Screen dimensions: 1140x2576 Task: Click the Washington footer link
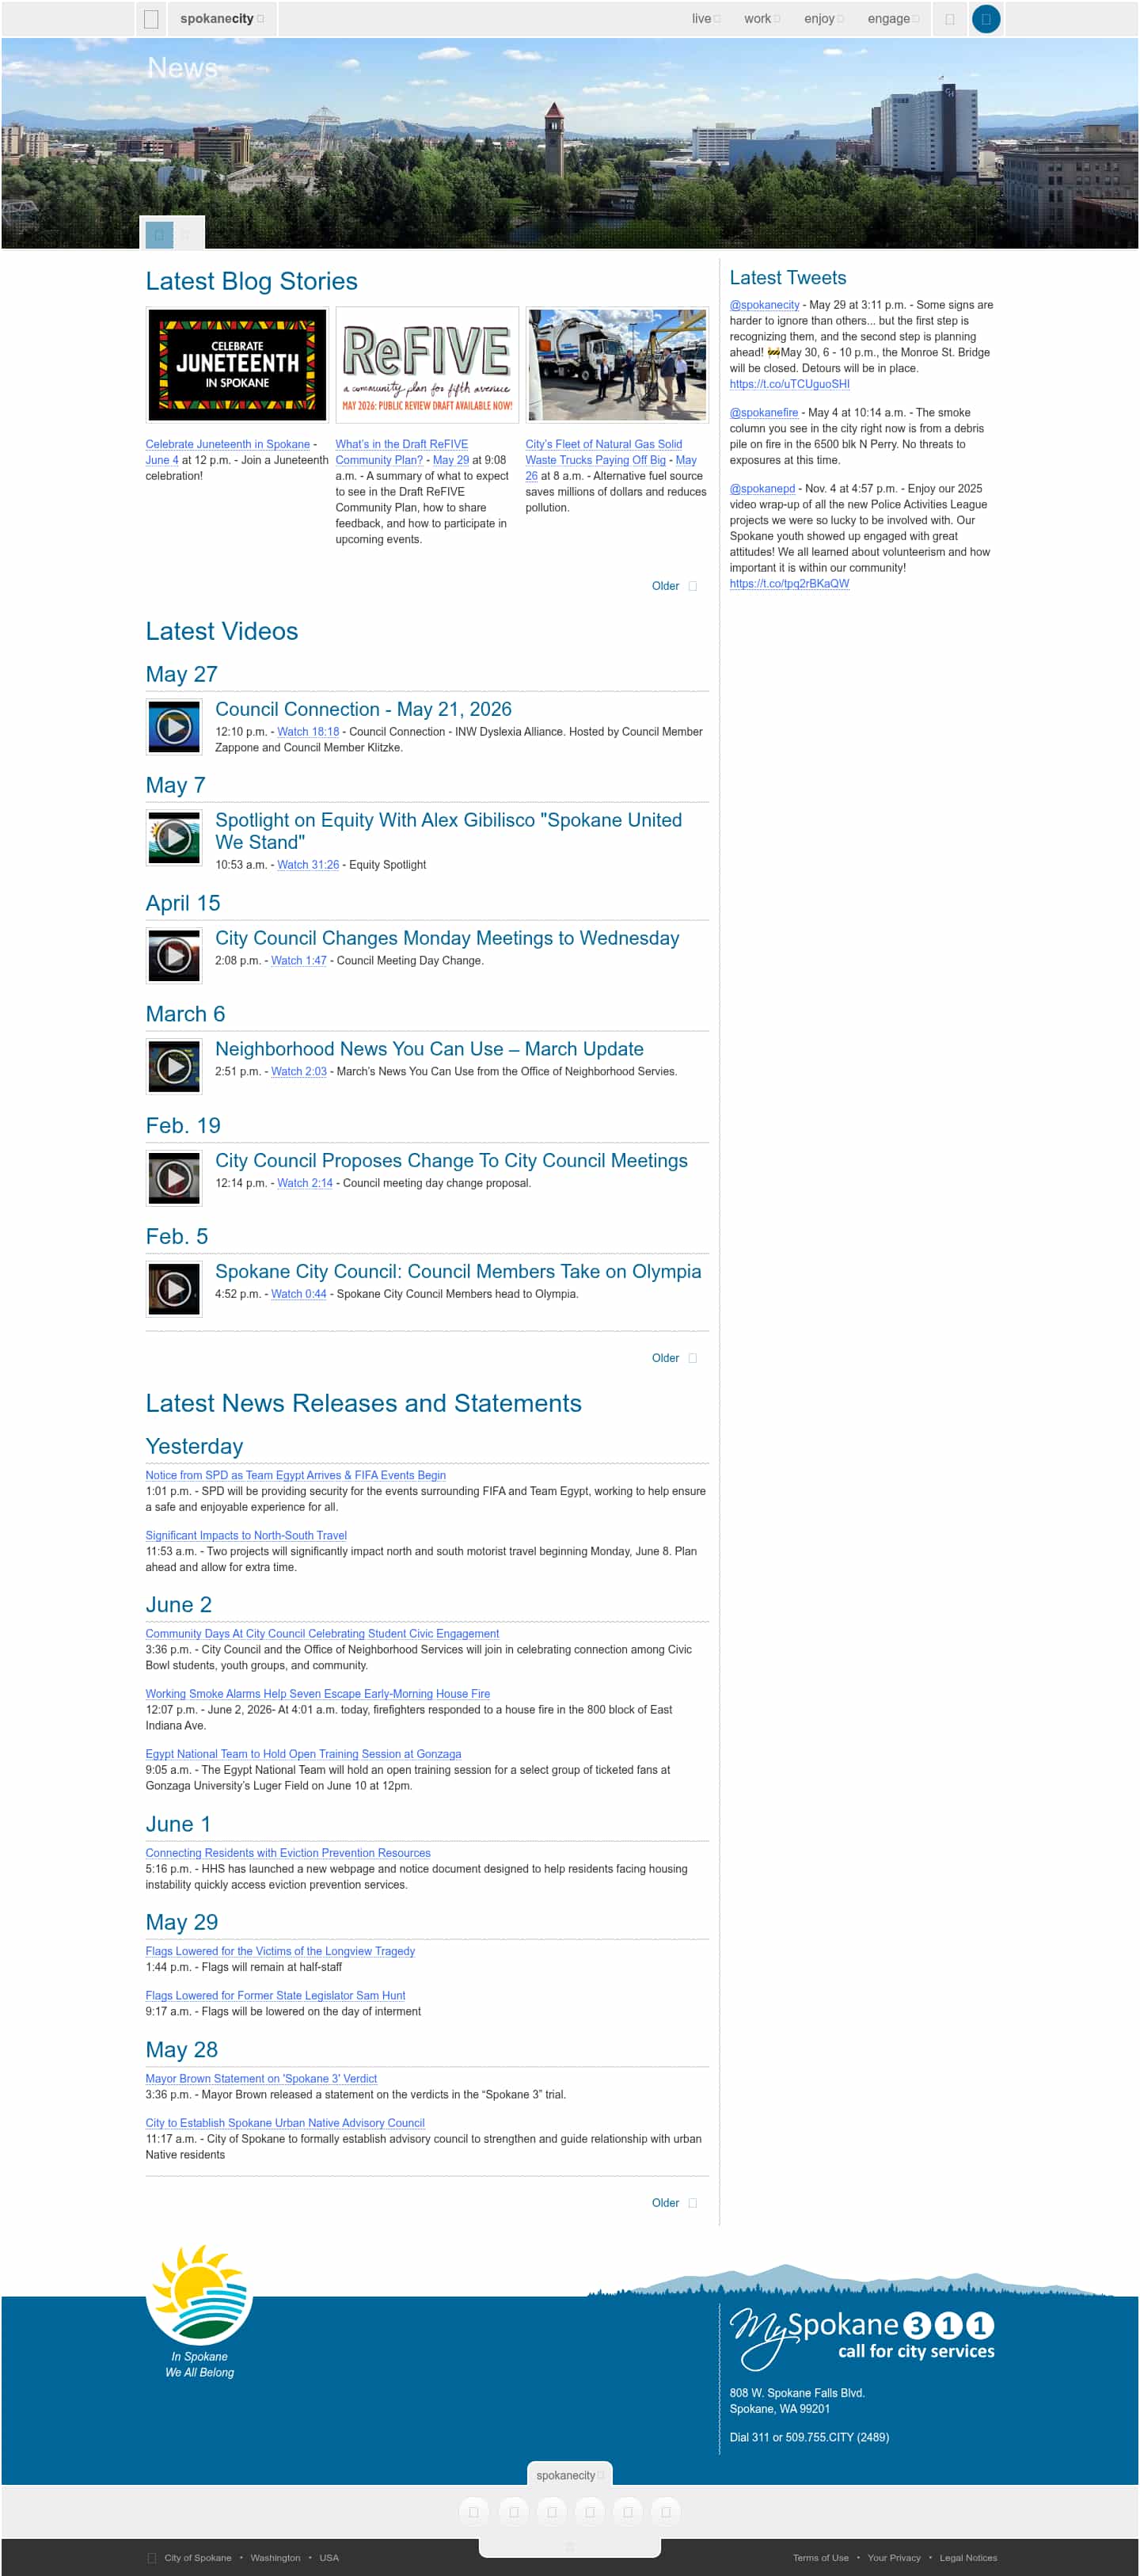[275, 2558]
